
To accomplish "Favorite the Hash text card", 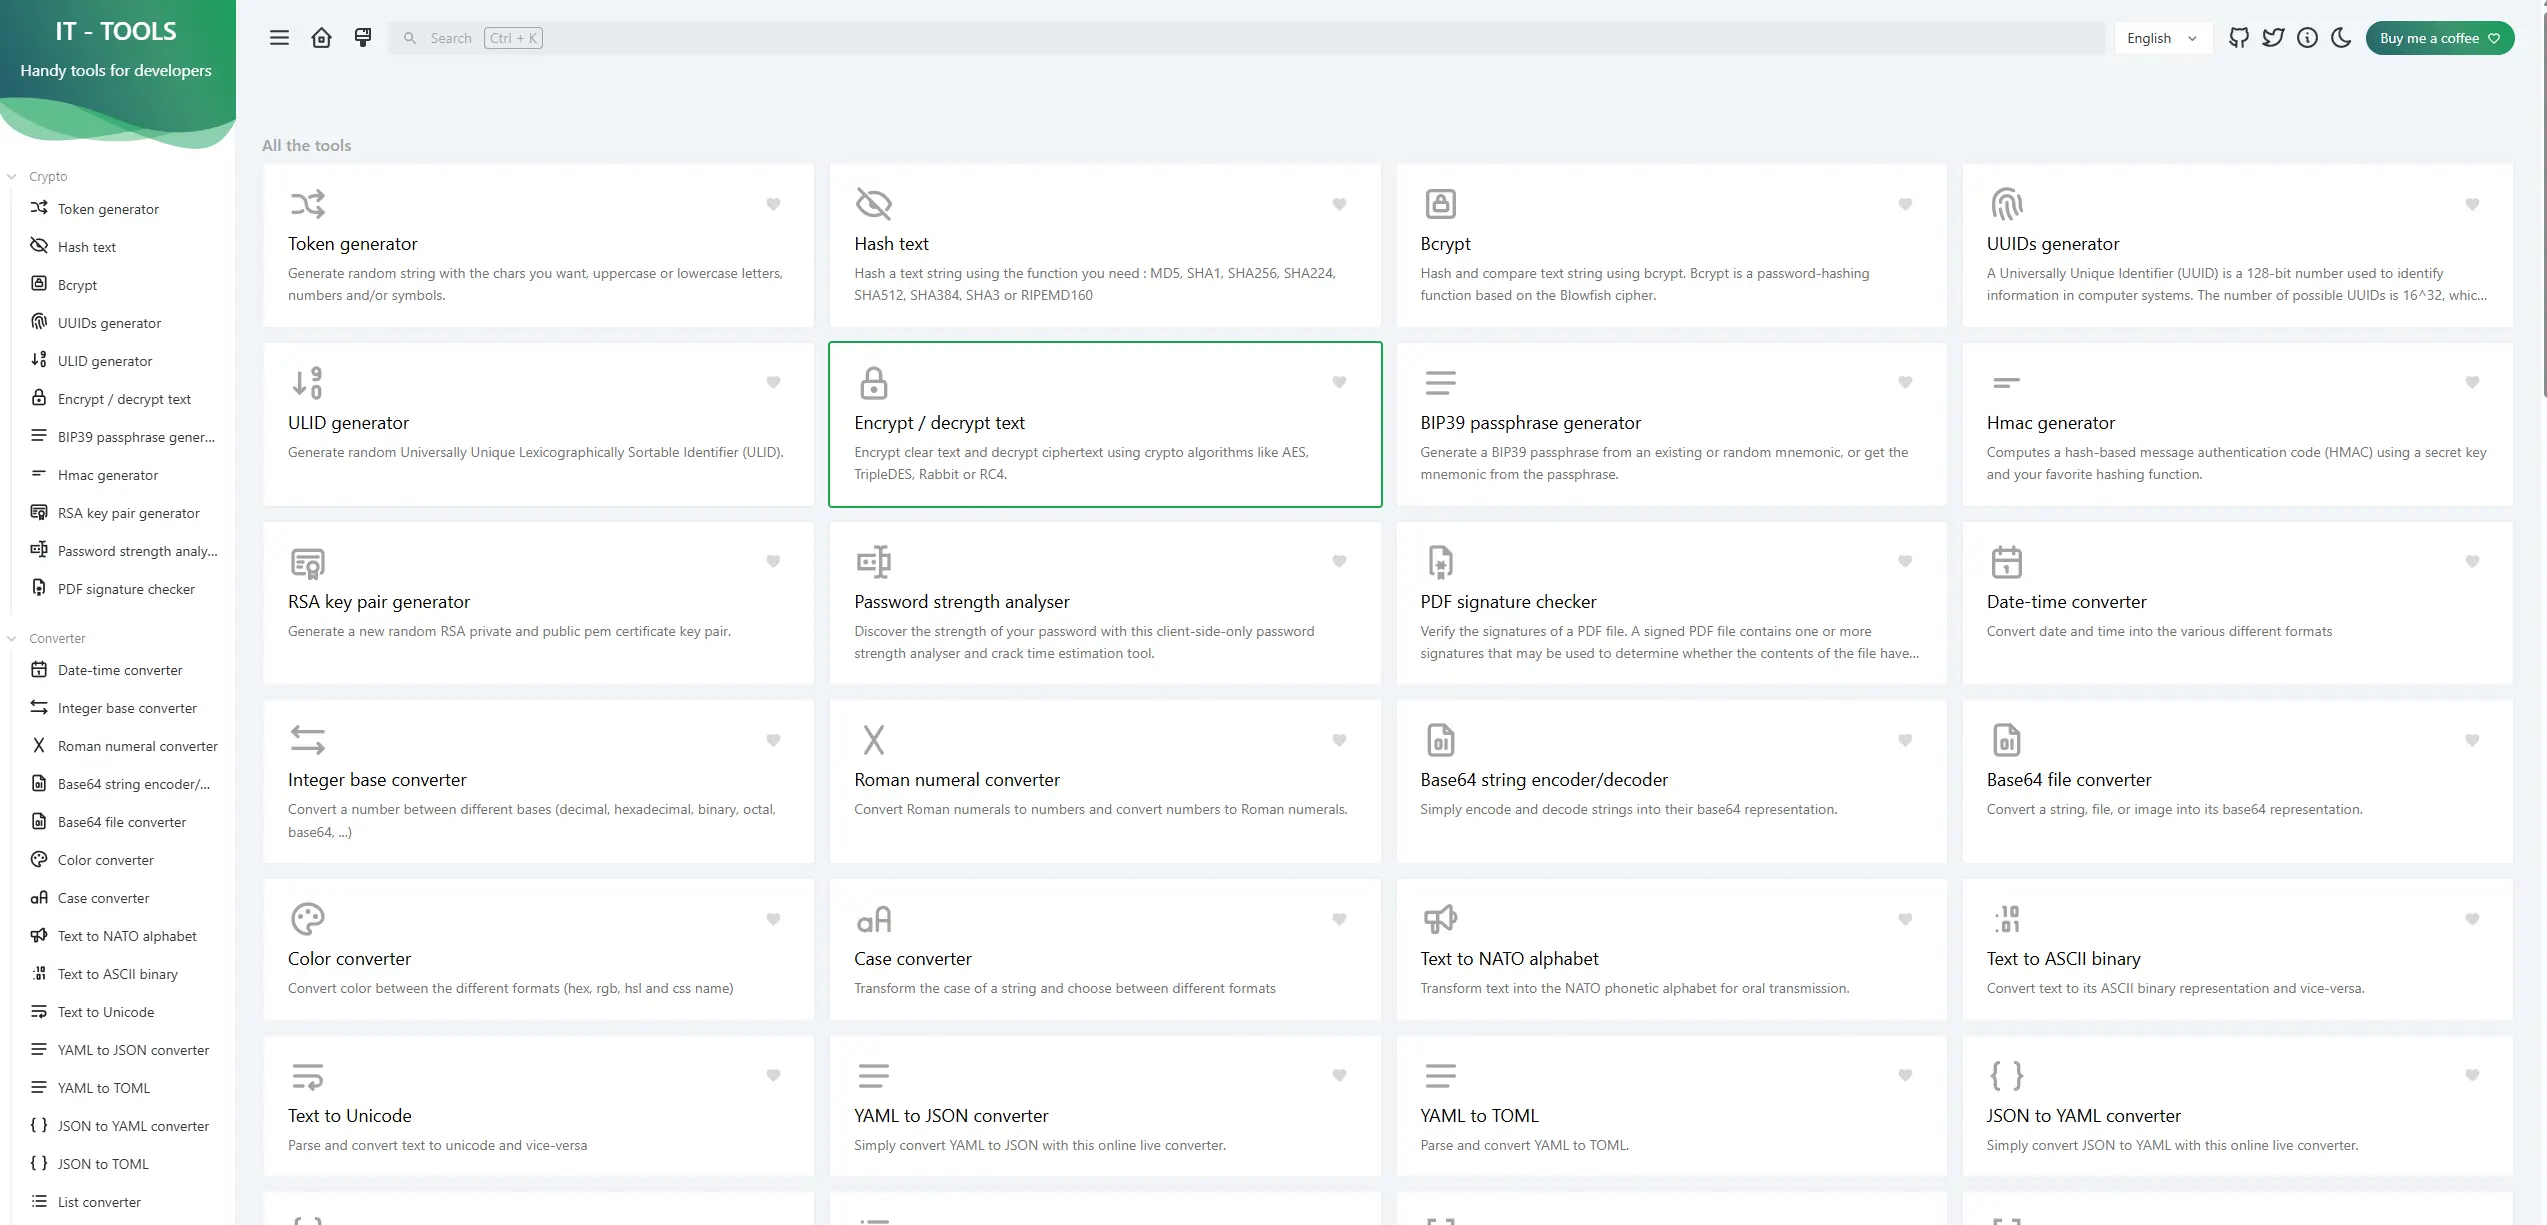I will (1339, 204).
